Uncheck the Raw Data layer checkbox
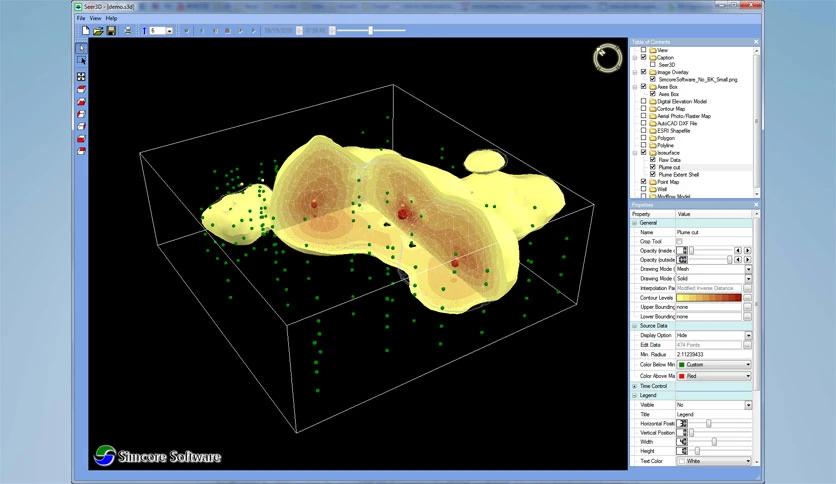Image resolution: width=836 pixels, height=484 pixels. click(653, 159)
